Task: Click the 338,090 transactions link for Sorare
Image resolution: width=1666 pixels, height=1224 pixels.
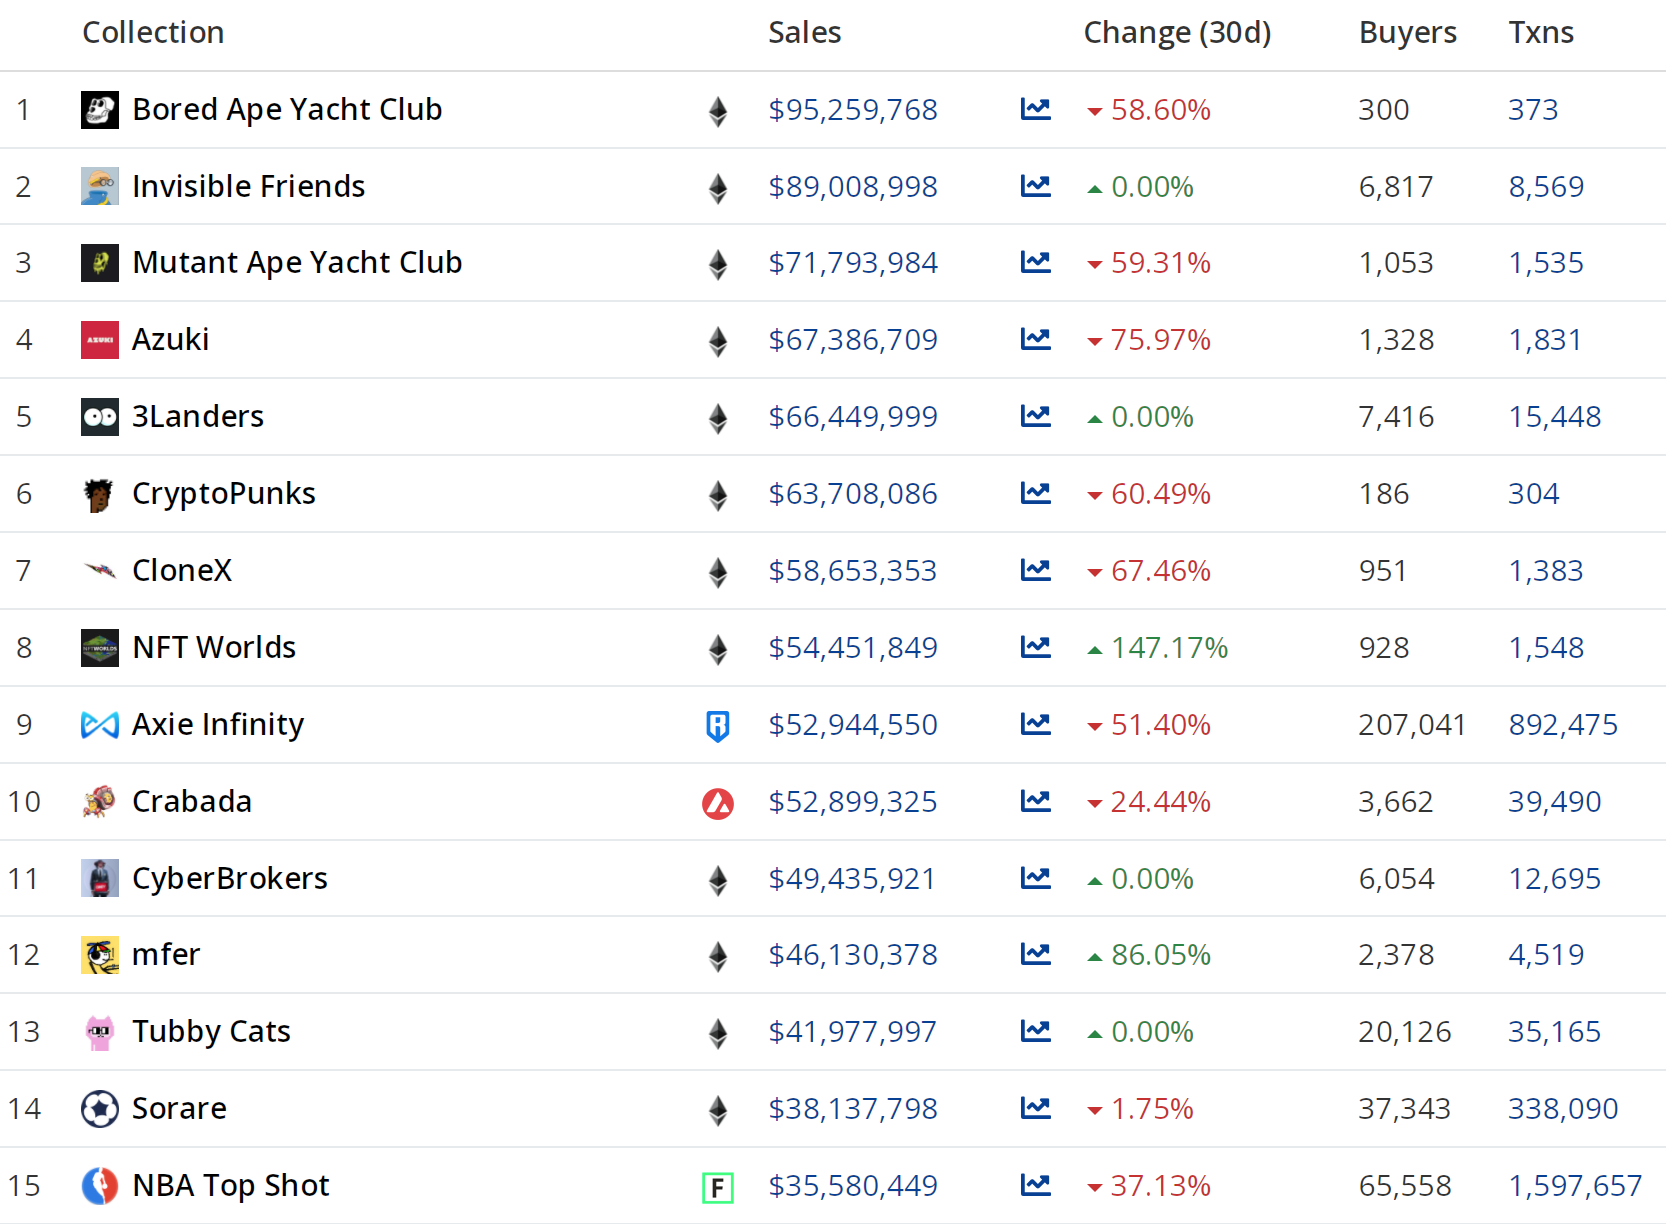Action: click(x=1563, y=1108)
